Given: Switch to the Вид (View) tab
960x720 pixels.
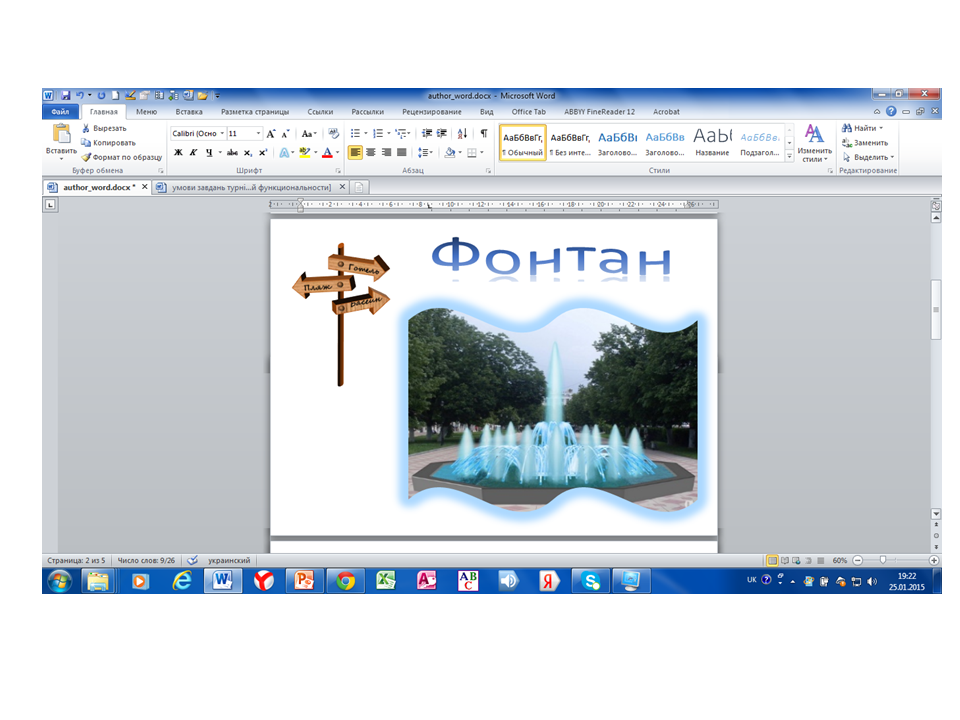Looking at the screenshot, I should [x=487, y=112].
